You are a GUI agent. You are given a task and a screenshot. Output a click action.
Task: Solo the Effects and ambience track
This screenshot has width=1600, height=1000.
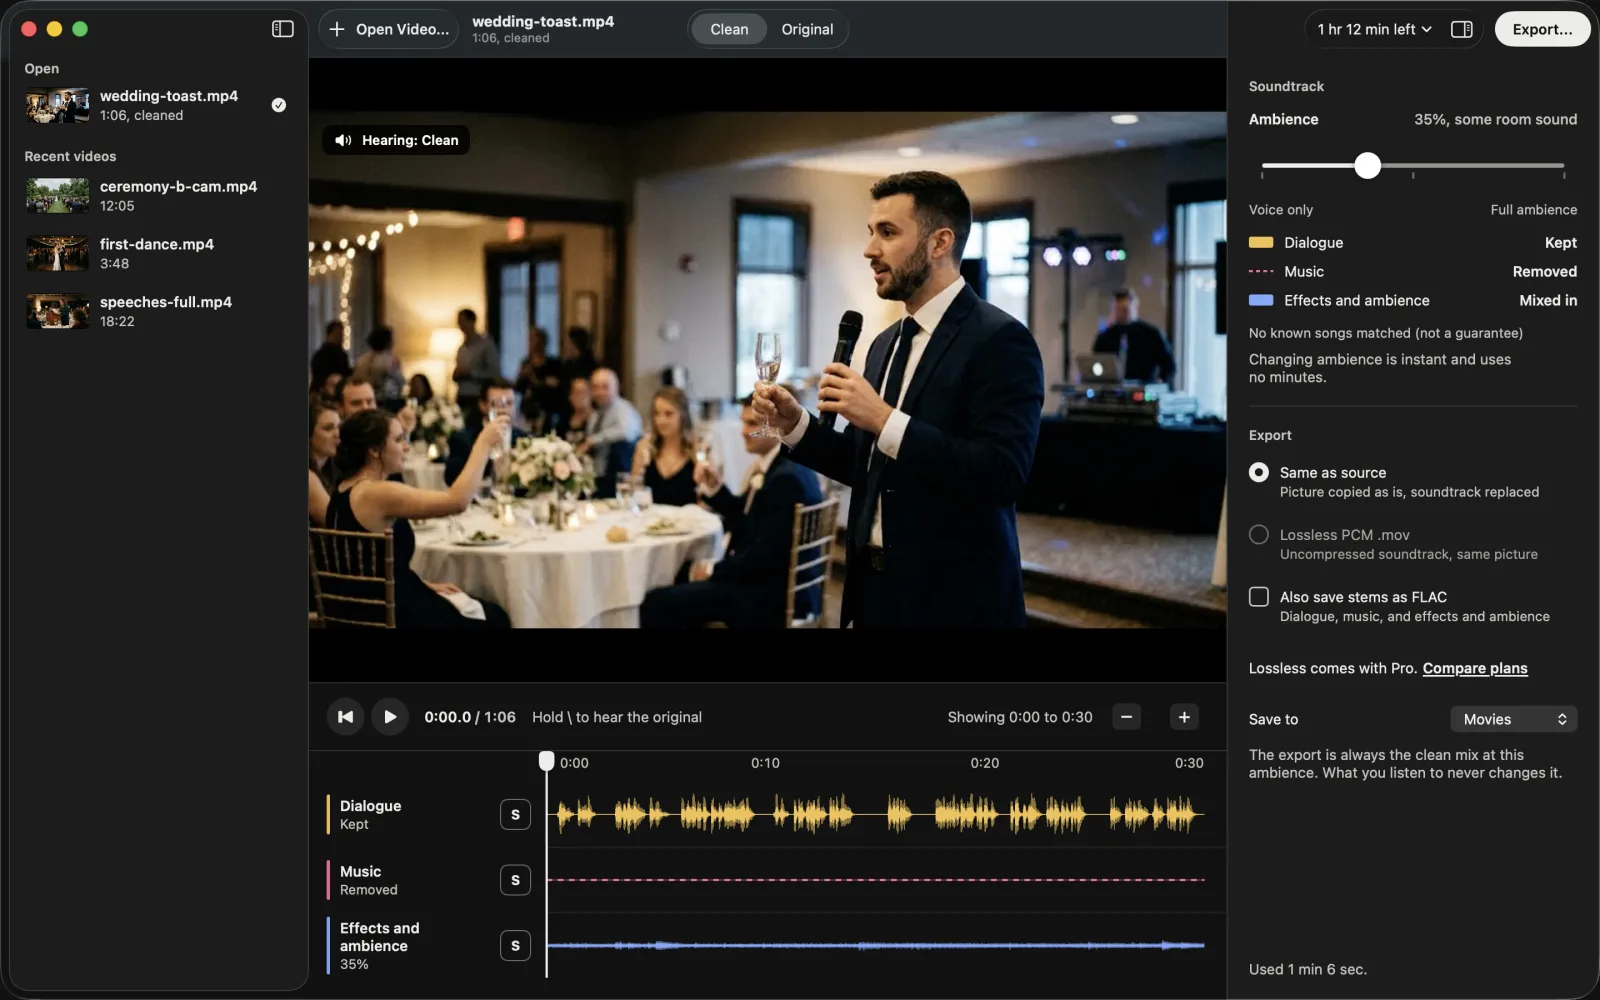coord(515,946)
